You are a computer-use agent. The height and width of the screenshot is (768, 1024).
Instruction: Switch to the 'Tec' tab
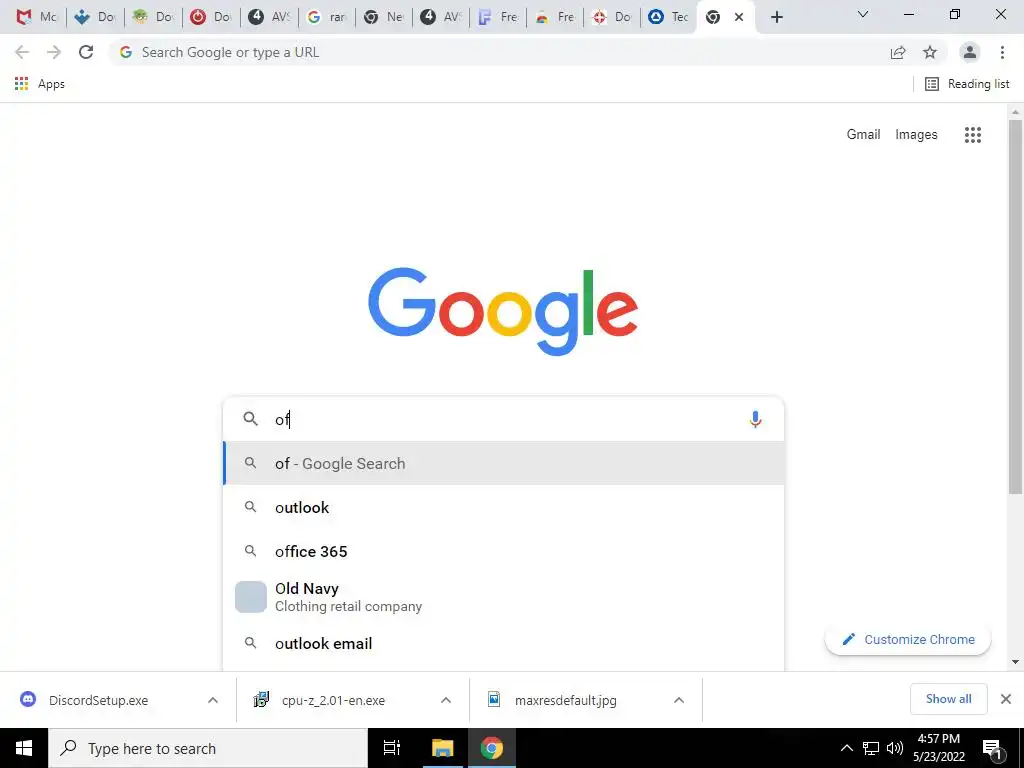pyautogui.click(x=668, y=17)
